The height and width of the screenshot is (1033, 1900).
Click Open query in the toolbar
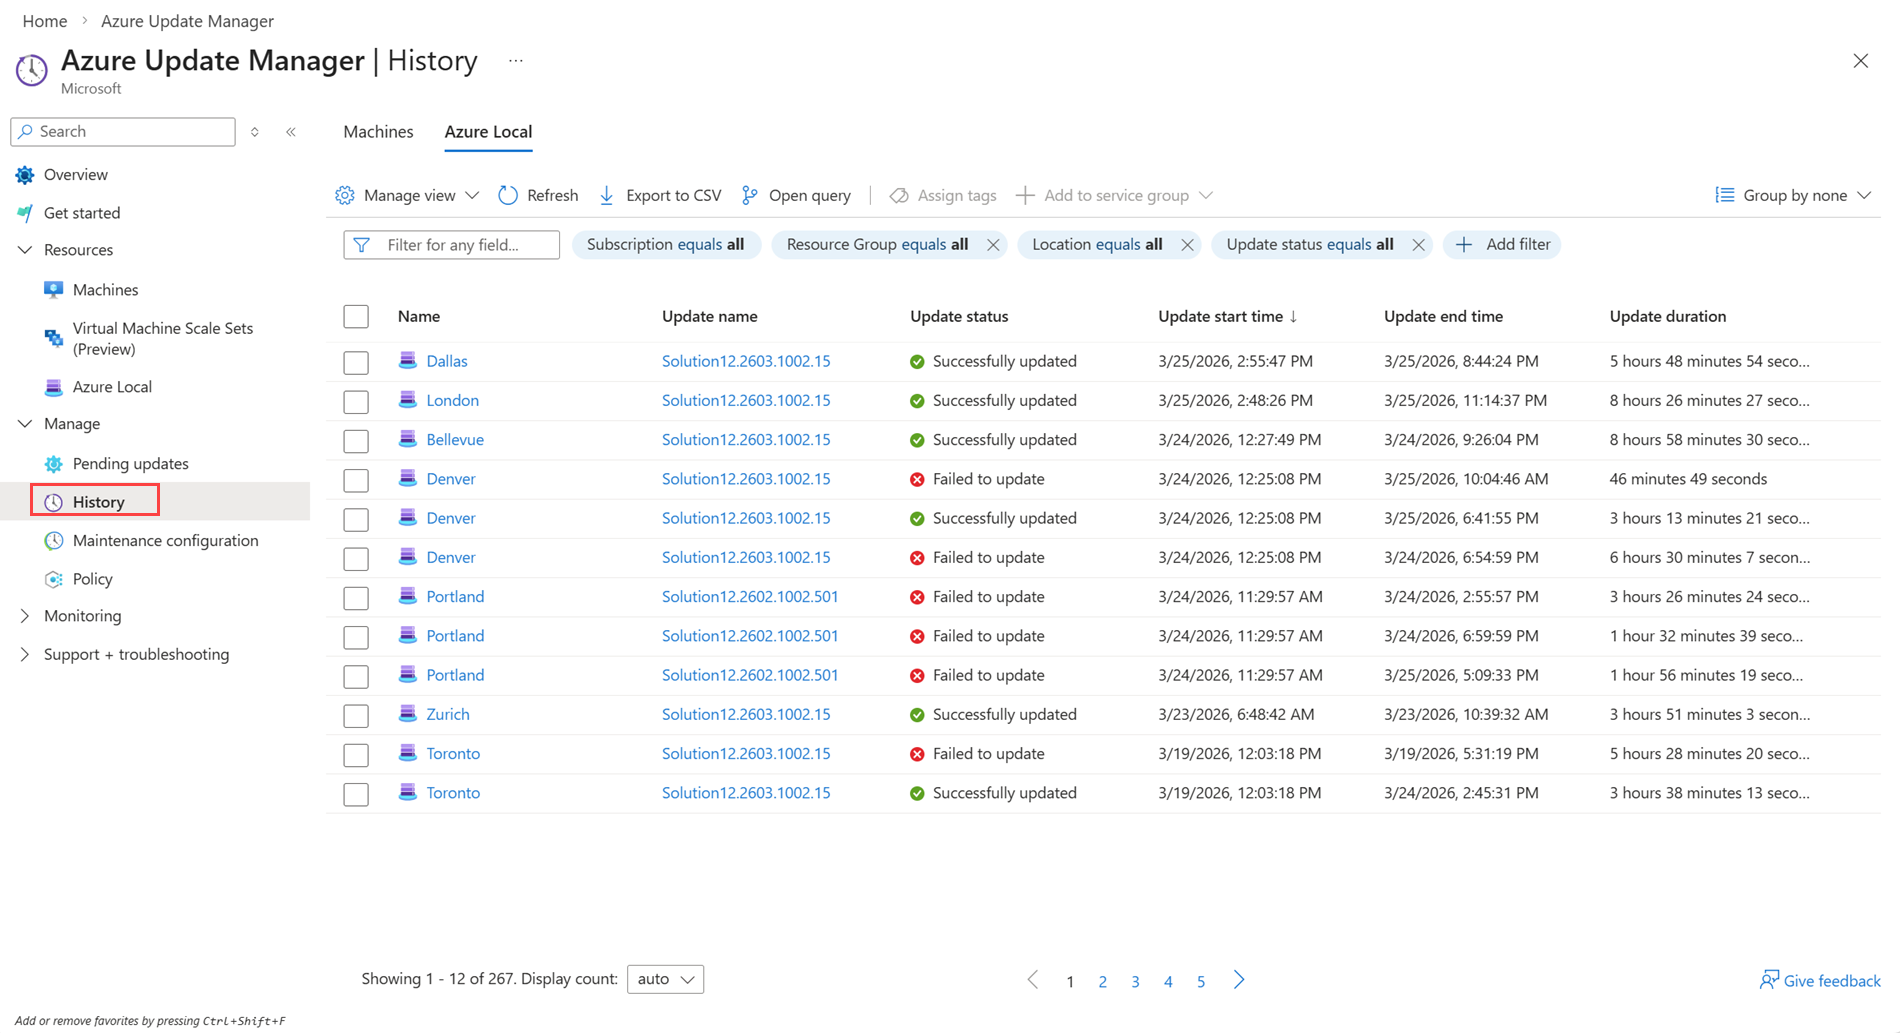[796, 195]
